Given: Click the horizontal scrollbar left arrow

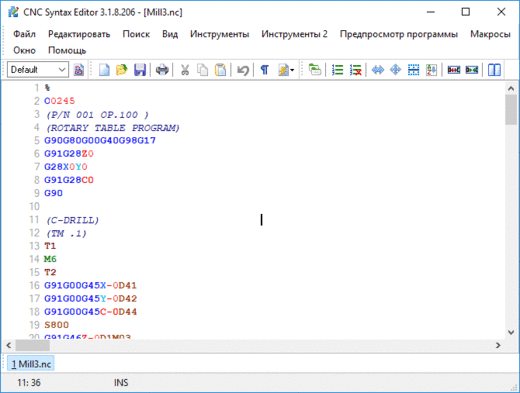Looking at the screenshot, I should [9, 345].
